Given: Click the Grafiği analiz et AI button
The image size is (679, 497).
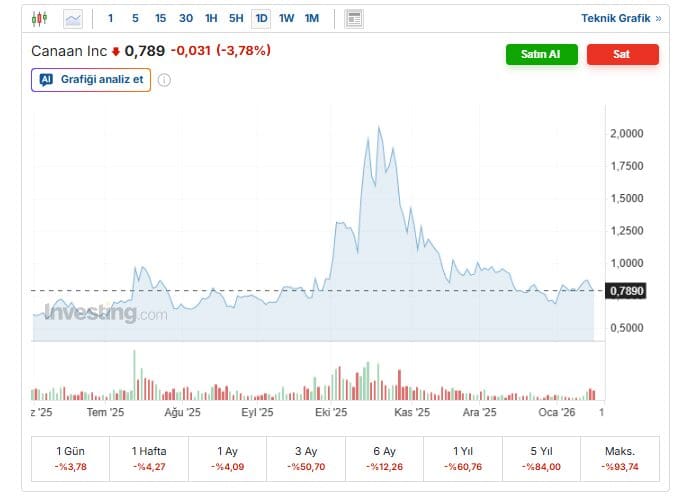Looking at the screenshot, I should (x=91, y=80).
